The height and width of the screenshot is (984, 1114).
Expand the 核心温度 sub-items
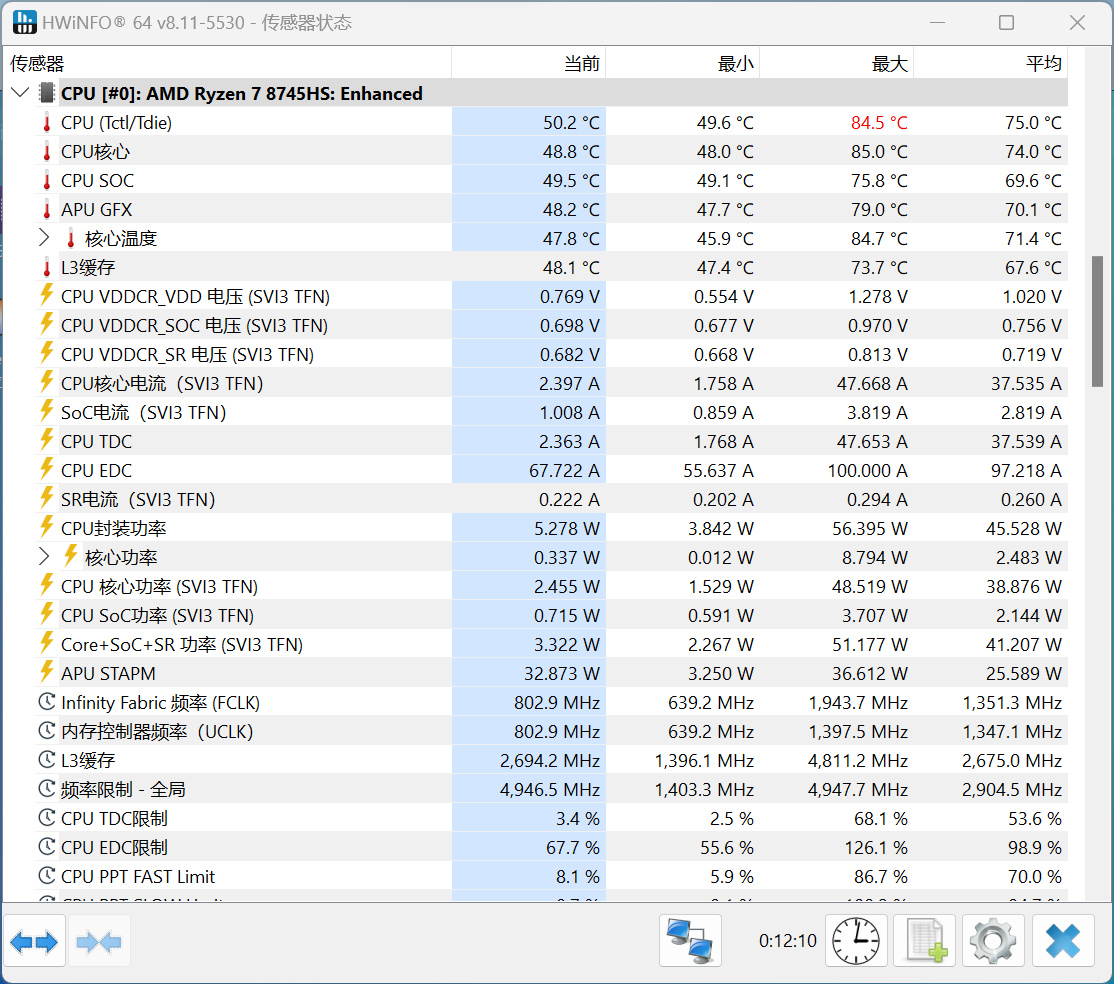point(44,238)
